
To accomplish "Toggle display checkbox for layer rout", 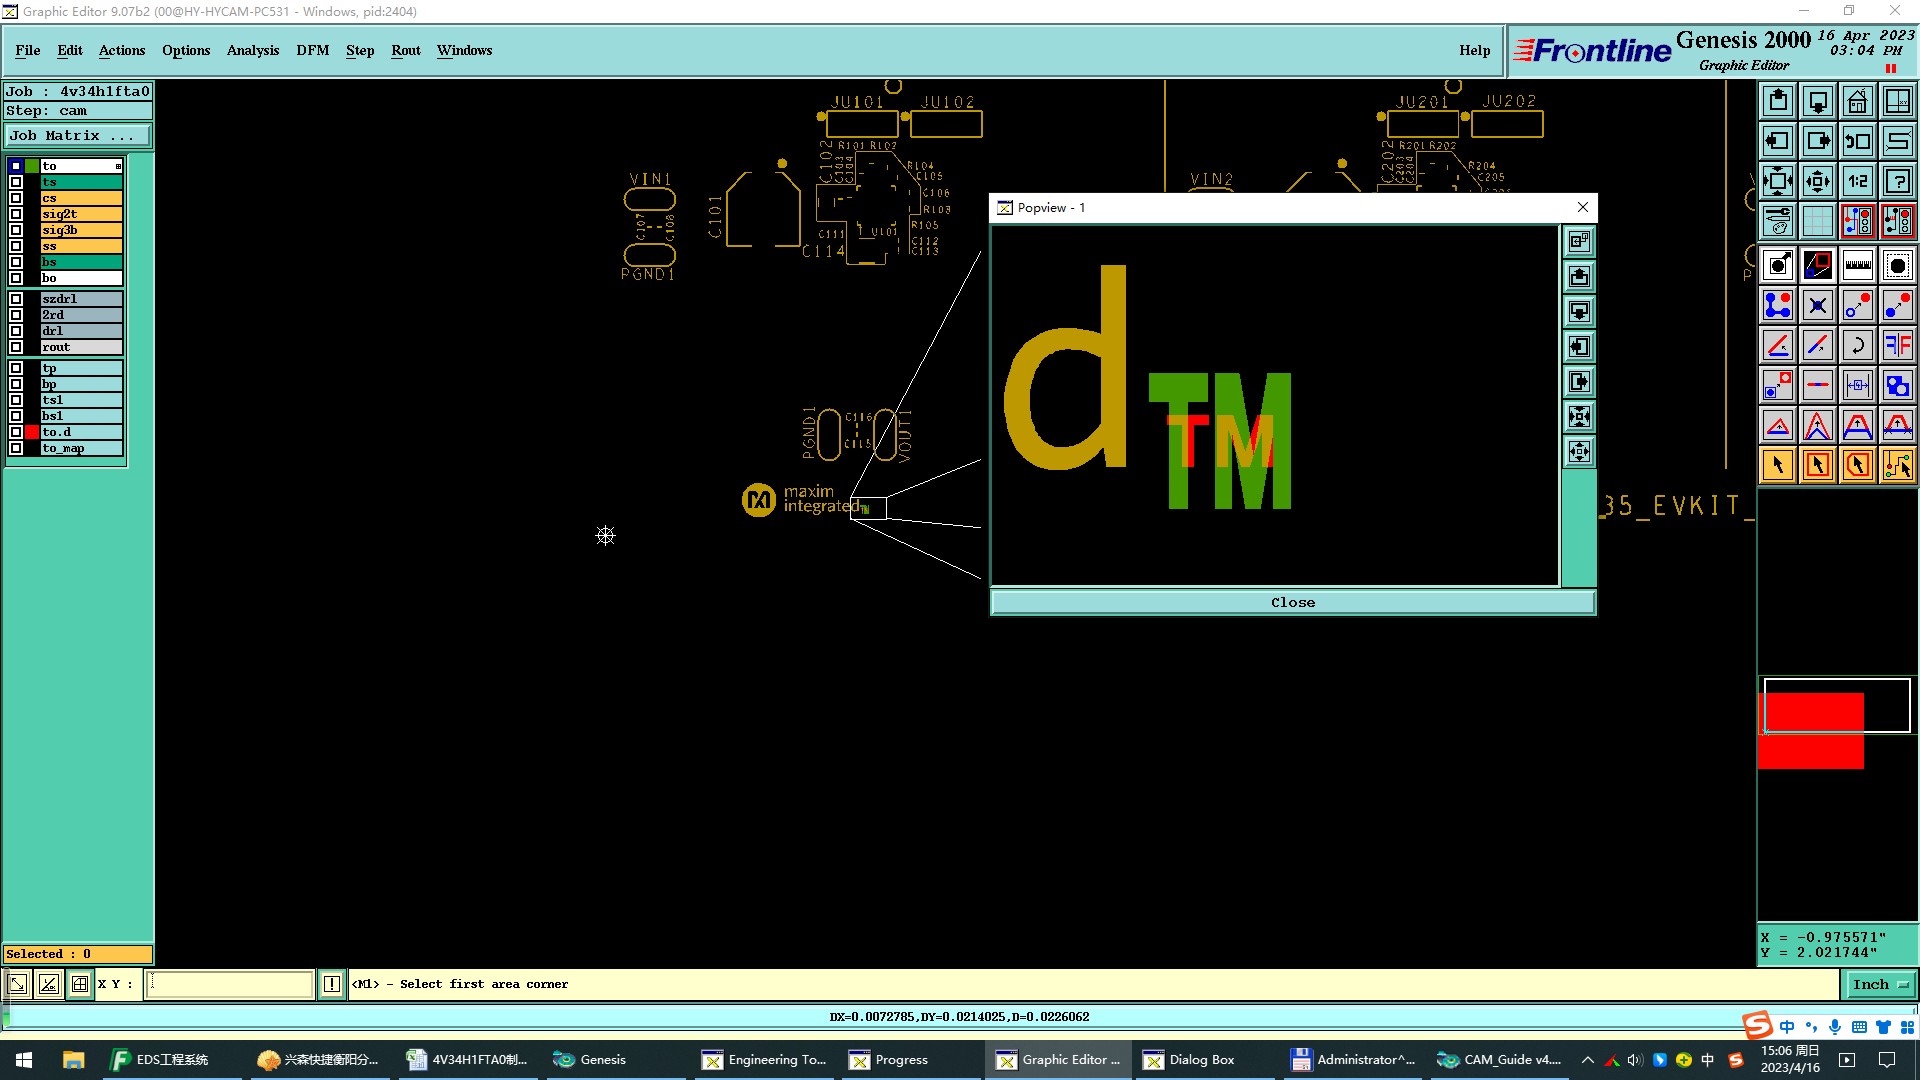I will (16, 347).
